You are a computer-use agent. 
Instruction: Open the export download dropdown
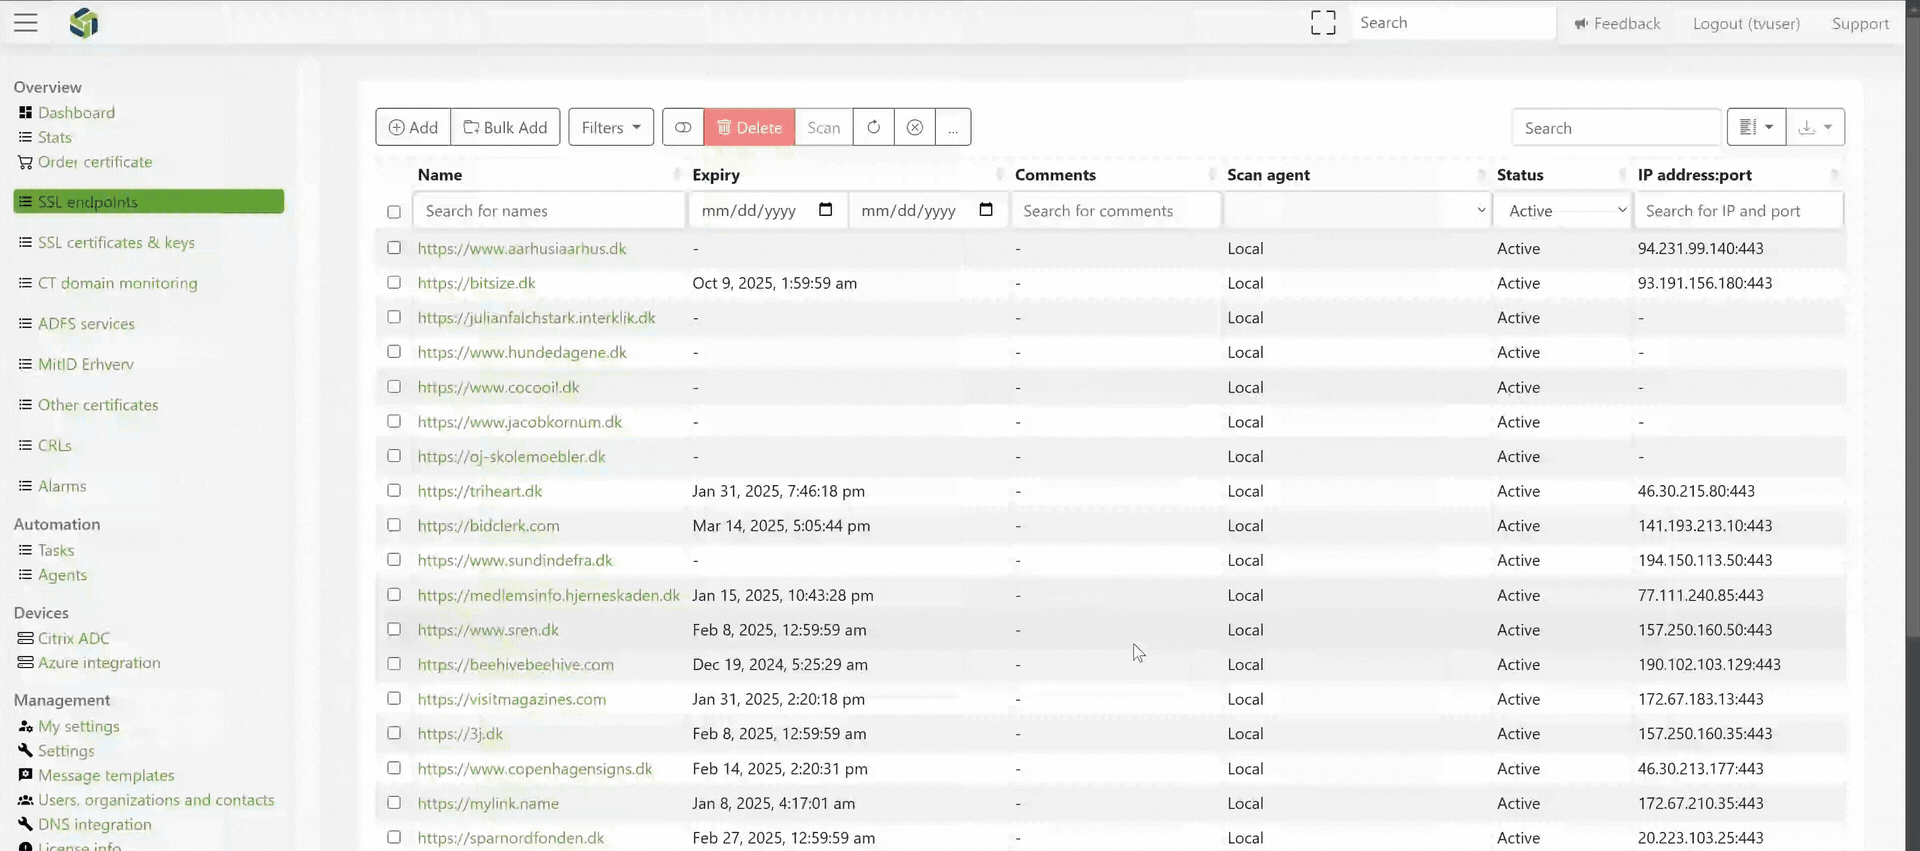pos(1815,127)
